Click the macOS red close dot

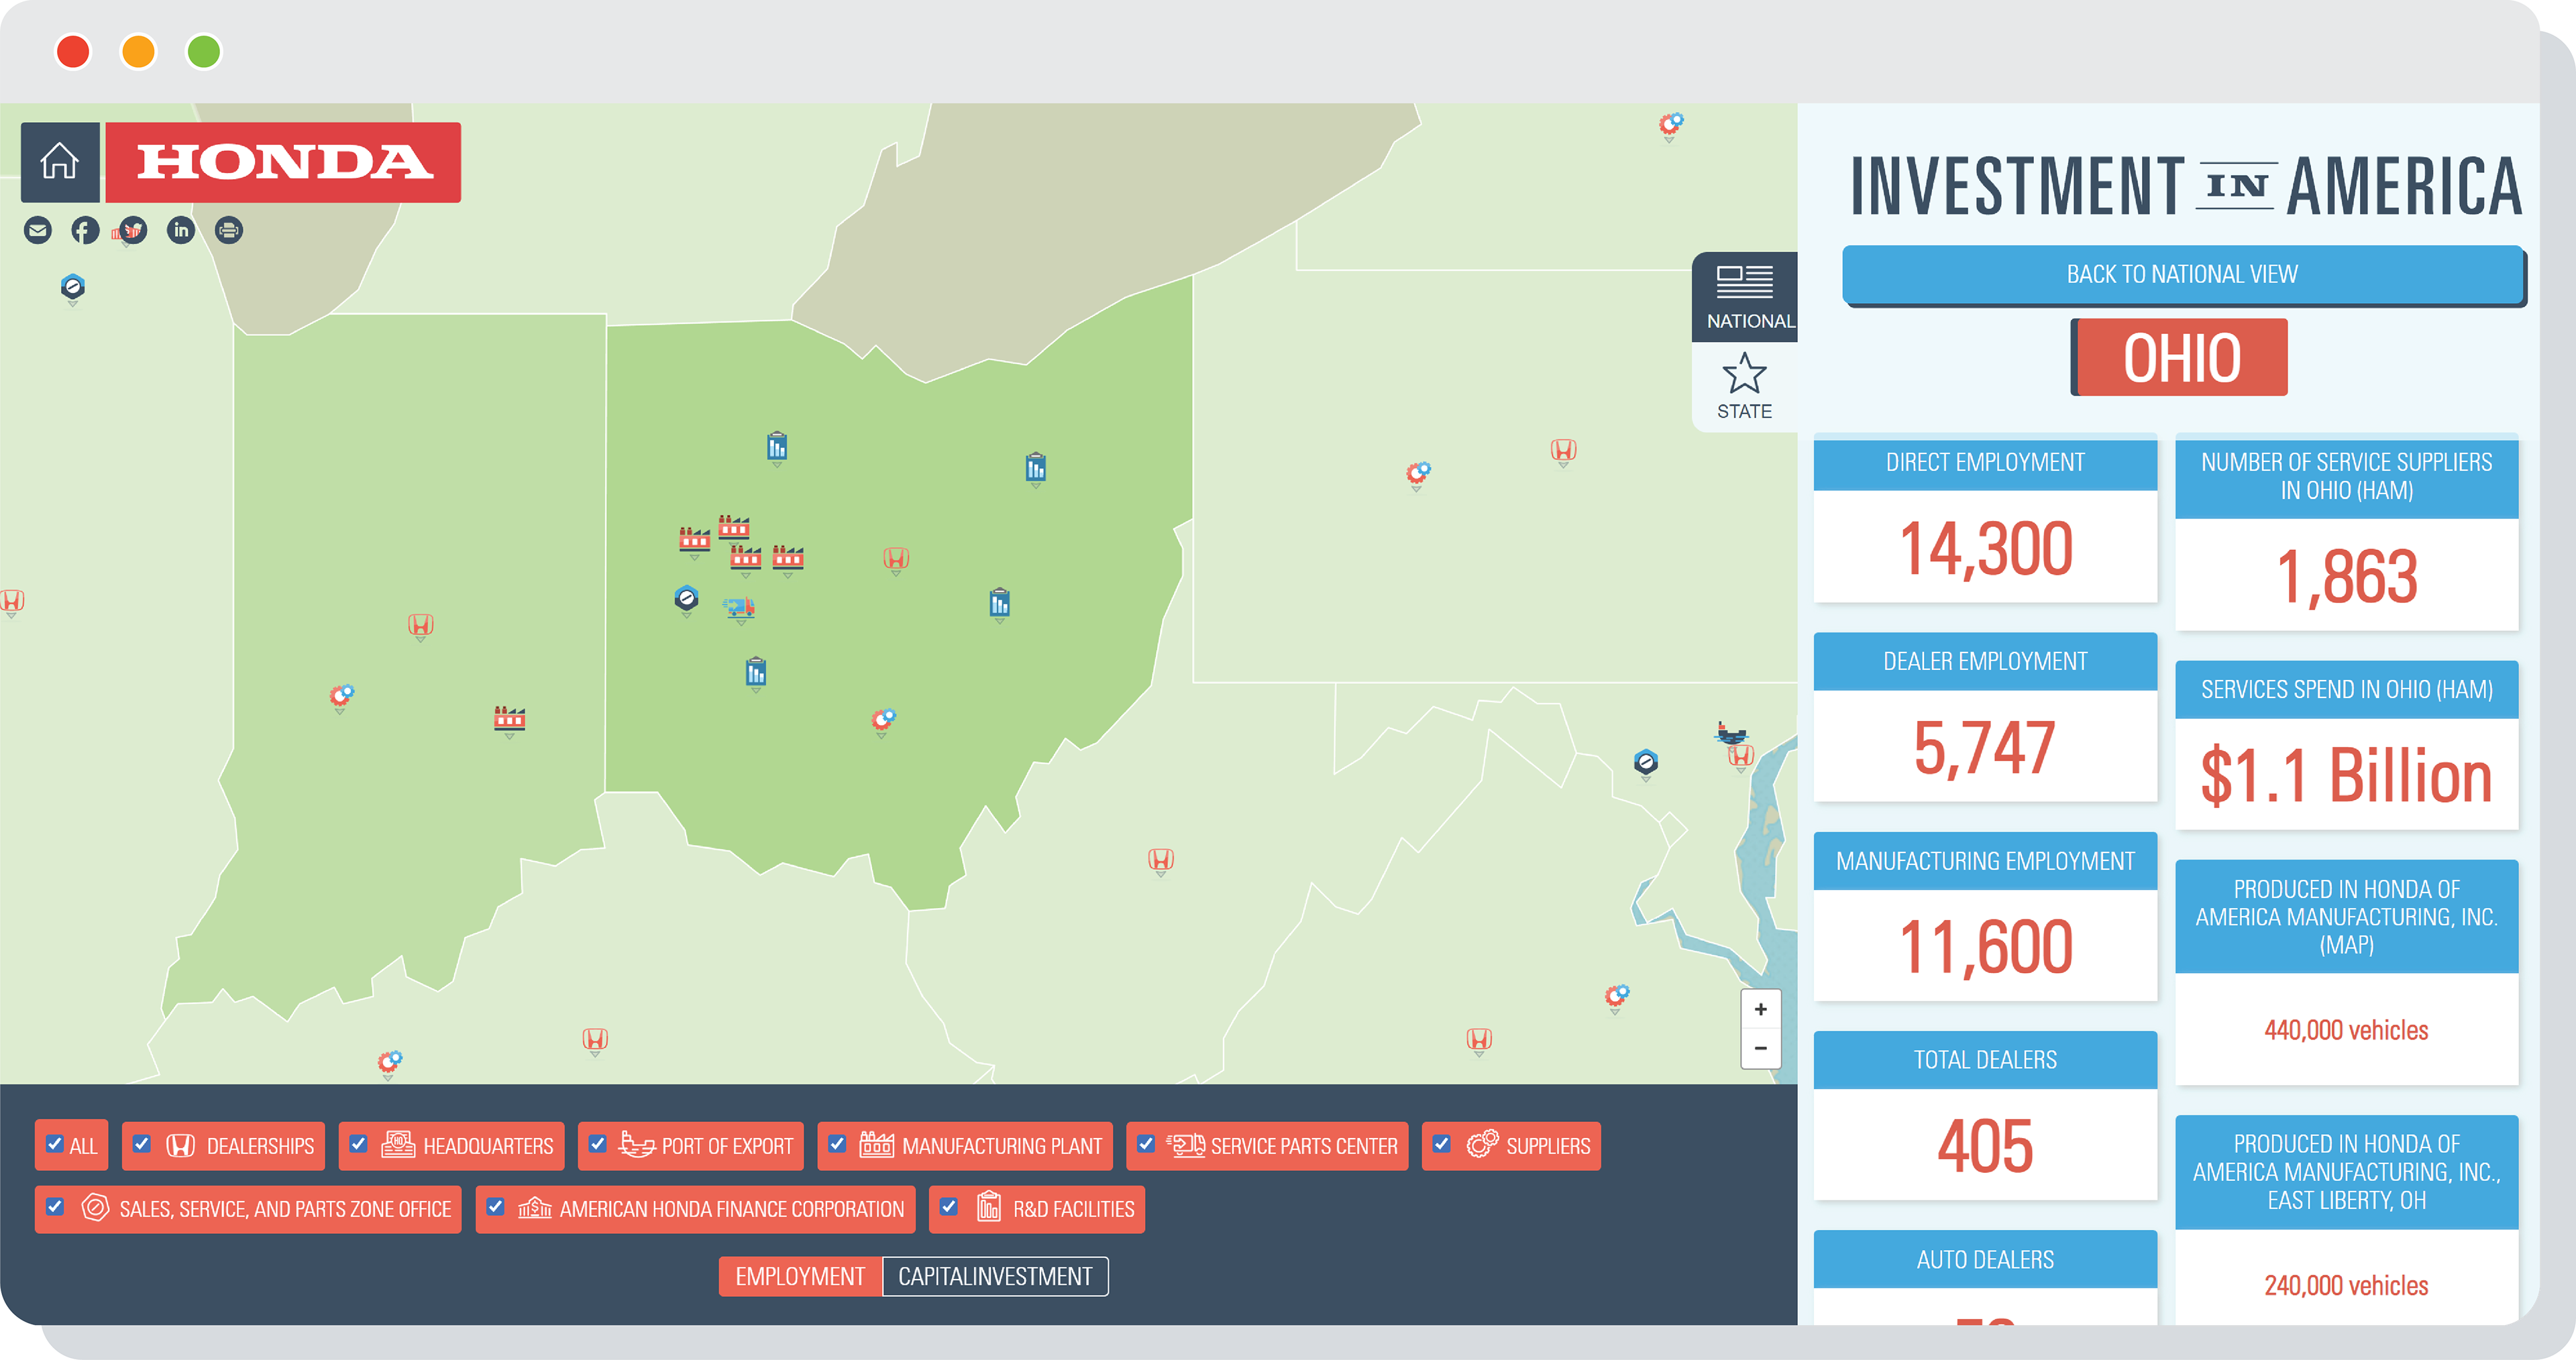click(73, 51)
